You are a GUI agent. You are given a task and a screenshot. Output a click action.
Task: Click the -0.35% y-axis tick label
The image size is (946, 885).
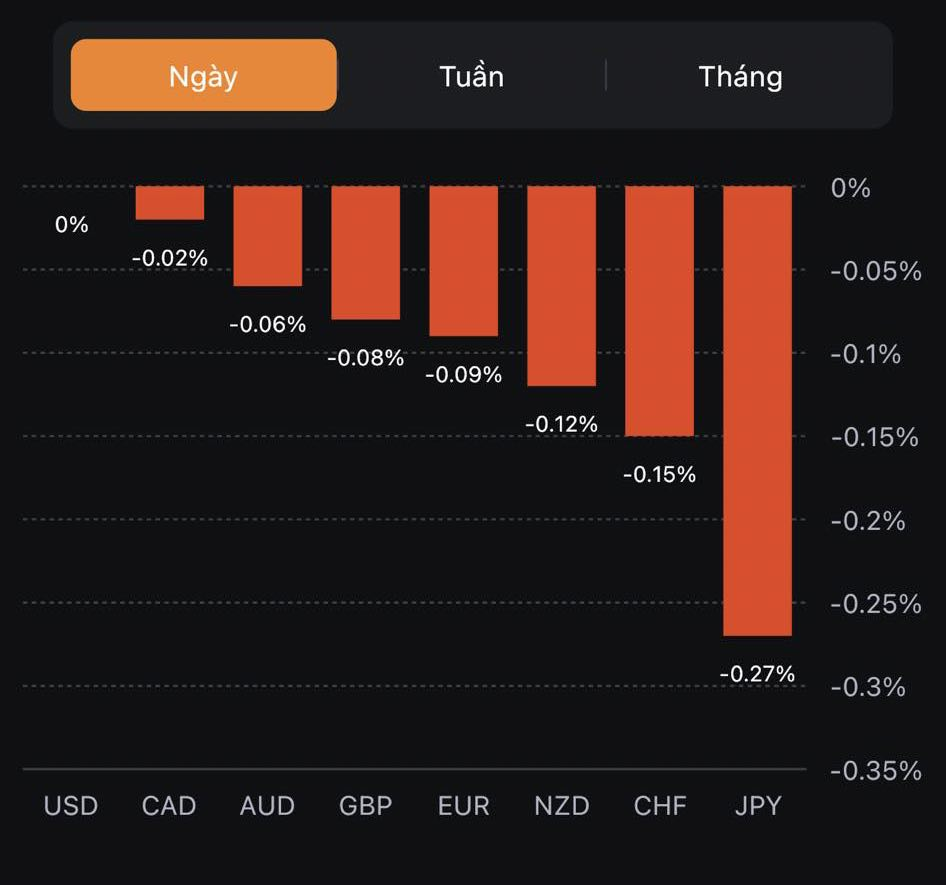pyautogui.click(x=875, y=771)
